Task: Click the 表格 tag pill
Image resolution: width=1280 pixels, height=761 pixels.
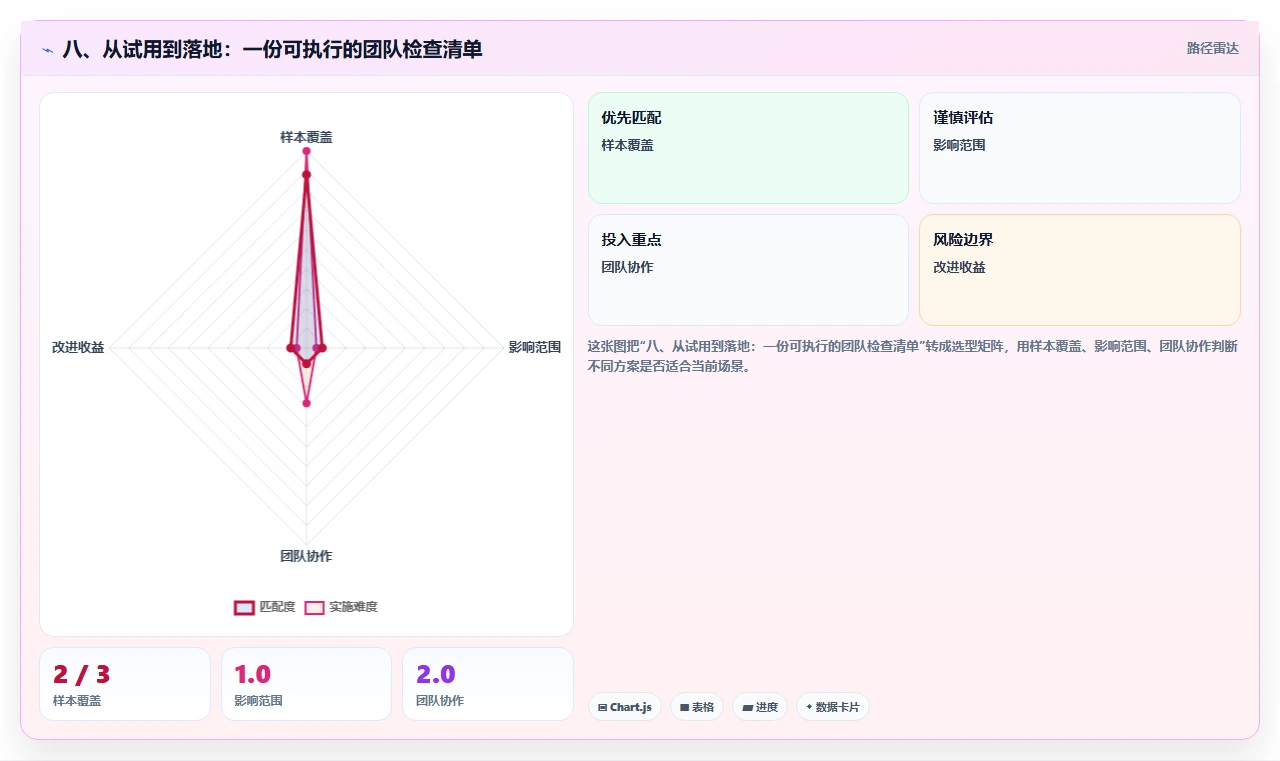Action: pyautogui.click(x=697, y=707)
